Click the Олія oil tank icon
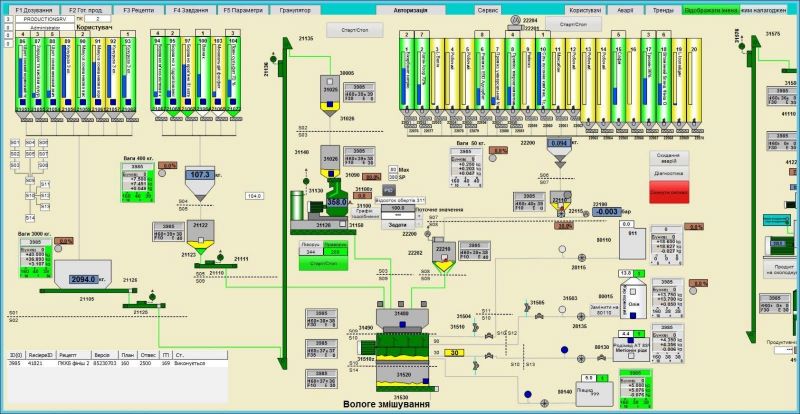This screenshot has height=414, width=800. (x=634, y=305)
